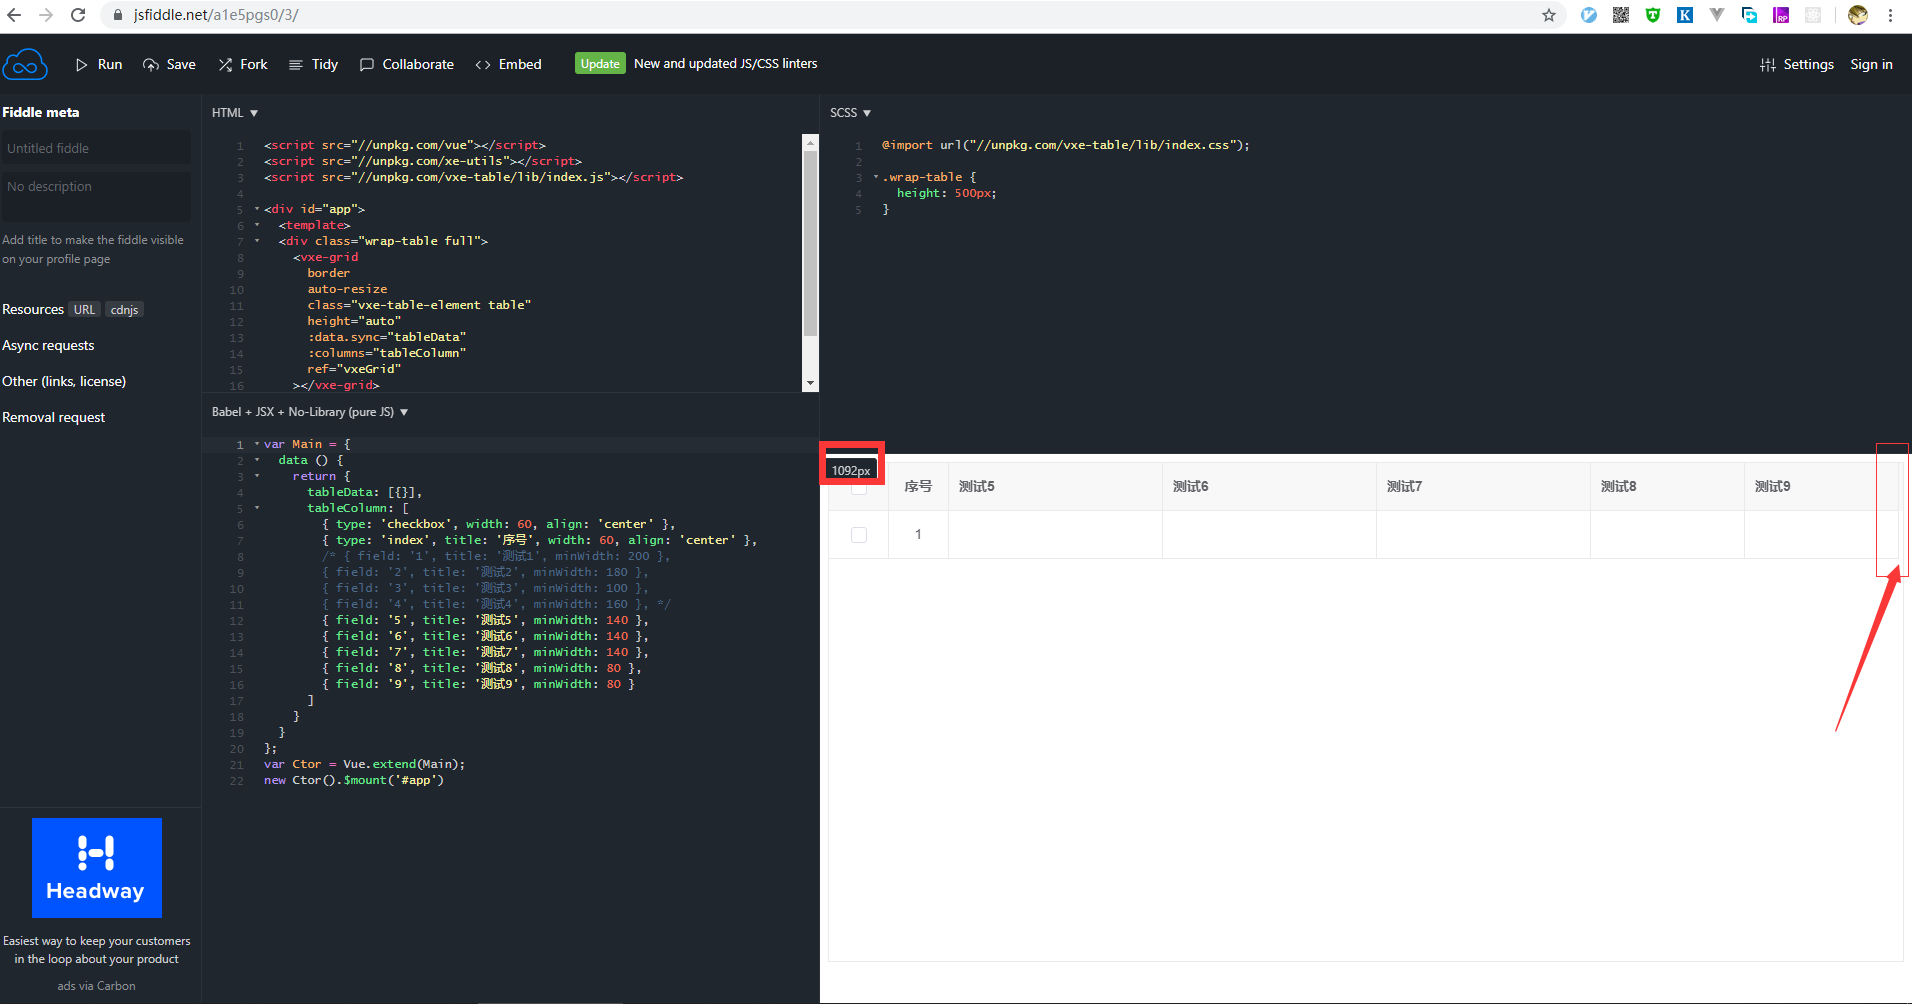Save the current fiddle
This screenshot has width=1912, height=1004.
tap(169, 64)
